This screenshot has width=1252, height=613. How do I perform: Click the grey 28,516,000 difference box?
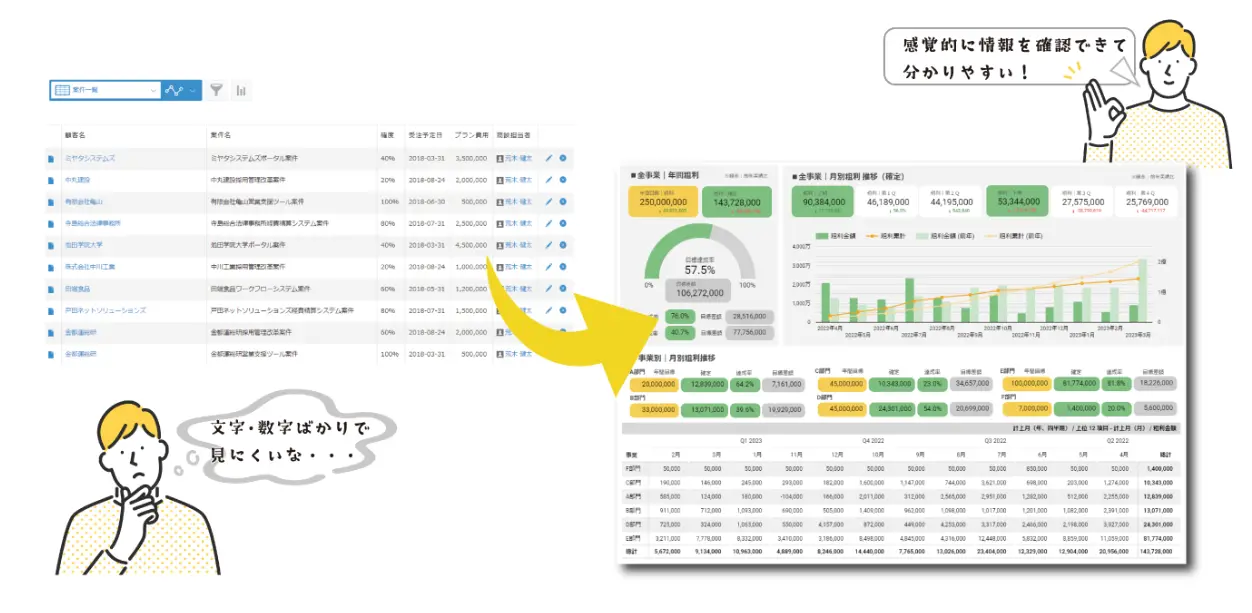(x=748, y=316)
